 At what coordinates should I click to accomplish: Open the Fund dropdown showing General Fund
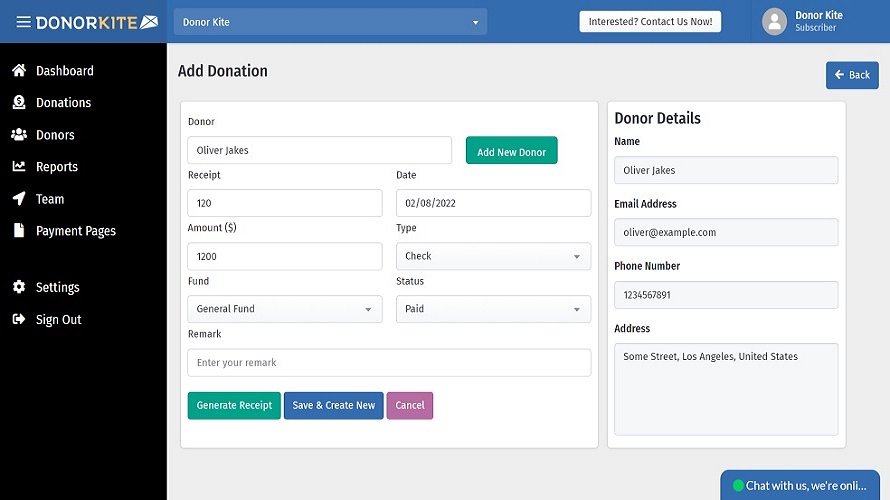[x=284, y=310]
